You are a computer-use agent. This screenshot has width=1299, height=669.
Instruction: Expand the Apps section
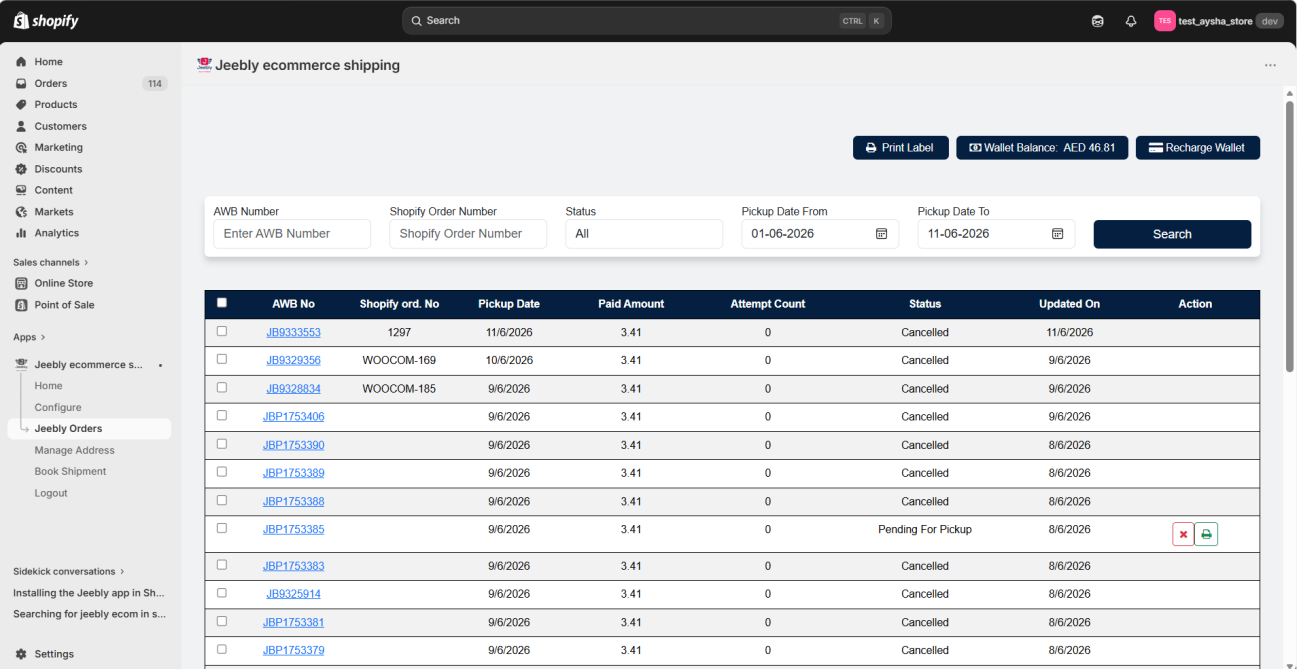tap(30, 337)
